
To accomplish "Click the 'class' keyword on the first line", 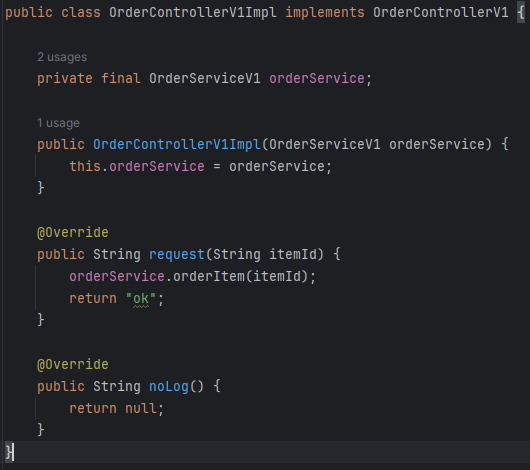I will [x=81, y=13].
